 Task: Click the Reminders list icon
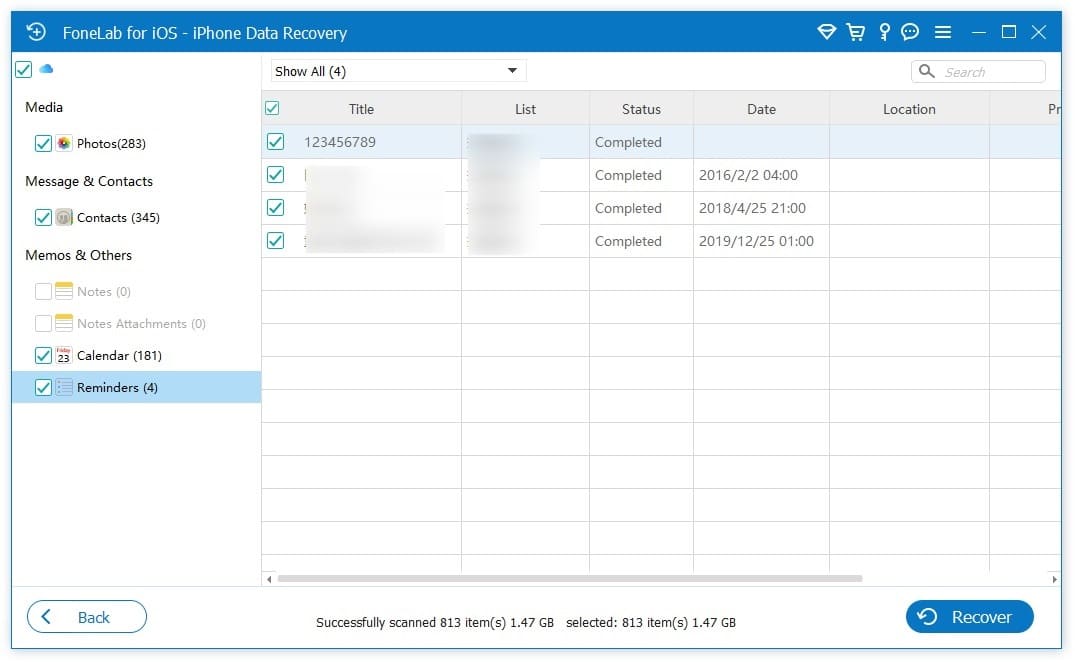click(64, 387)
